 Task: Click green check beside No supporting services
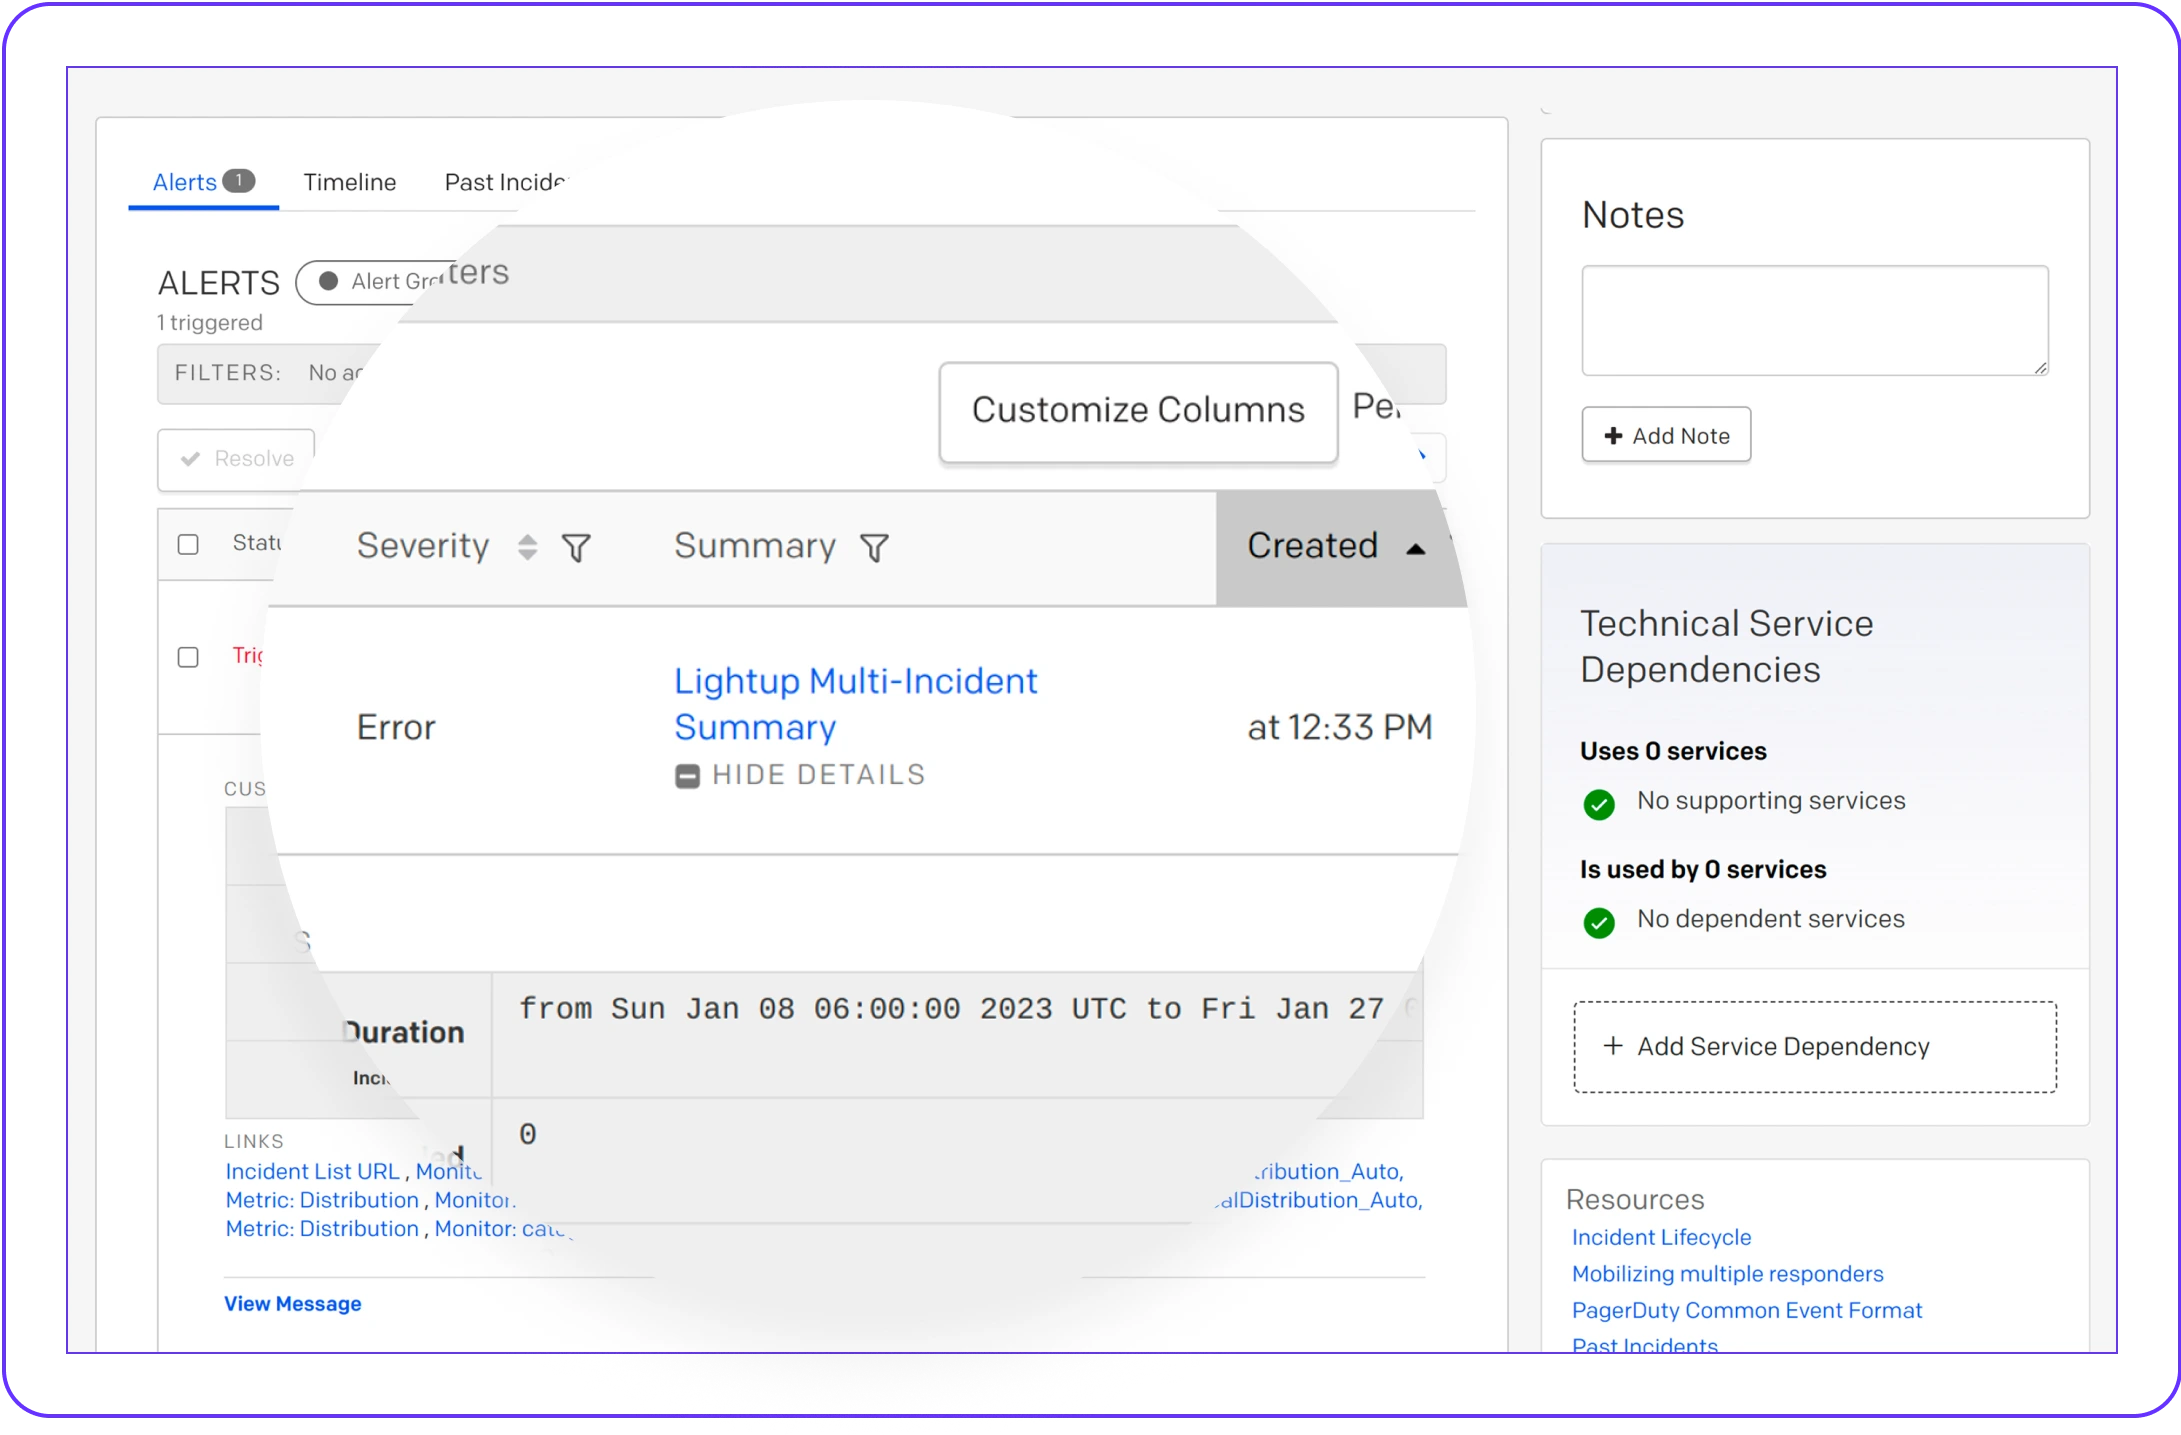pyautogui.click(x=1599, y=804)
